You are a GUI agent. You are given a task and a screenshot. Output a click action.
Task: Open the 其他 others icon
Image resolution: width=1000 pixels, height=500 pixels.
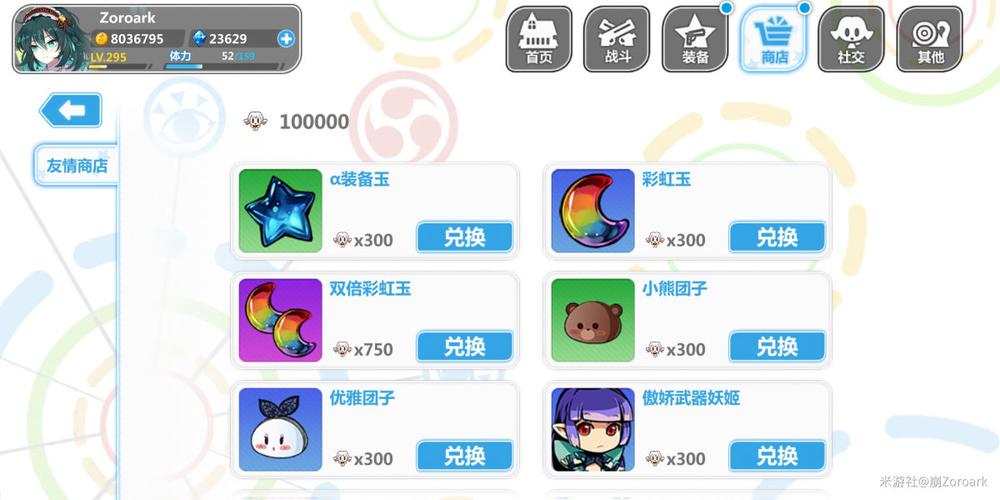930,39
